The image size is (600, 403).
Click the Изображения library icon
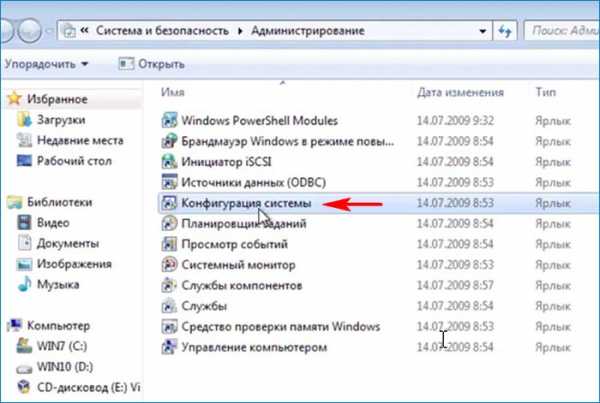point(24,264)
